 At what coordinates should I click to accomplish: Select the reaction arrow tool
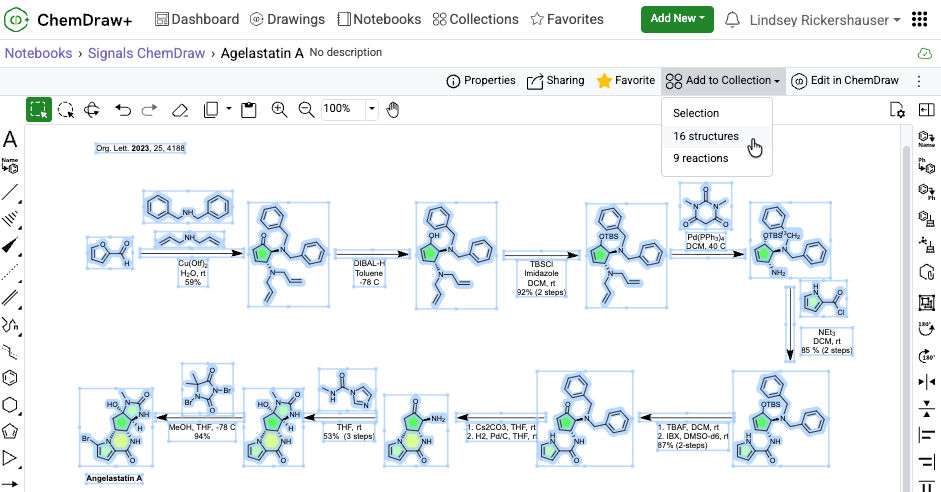pyautogui.click(x=10, y=484)
